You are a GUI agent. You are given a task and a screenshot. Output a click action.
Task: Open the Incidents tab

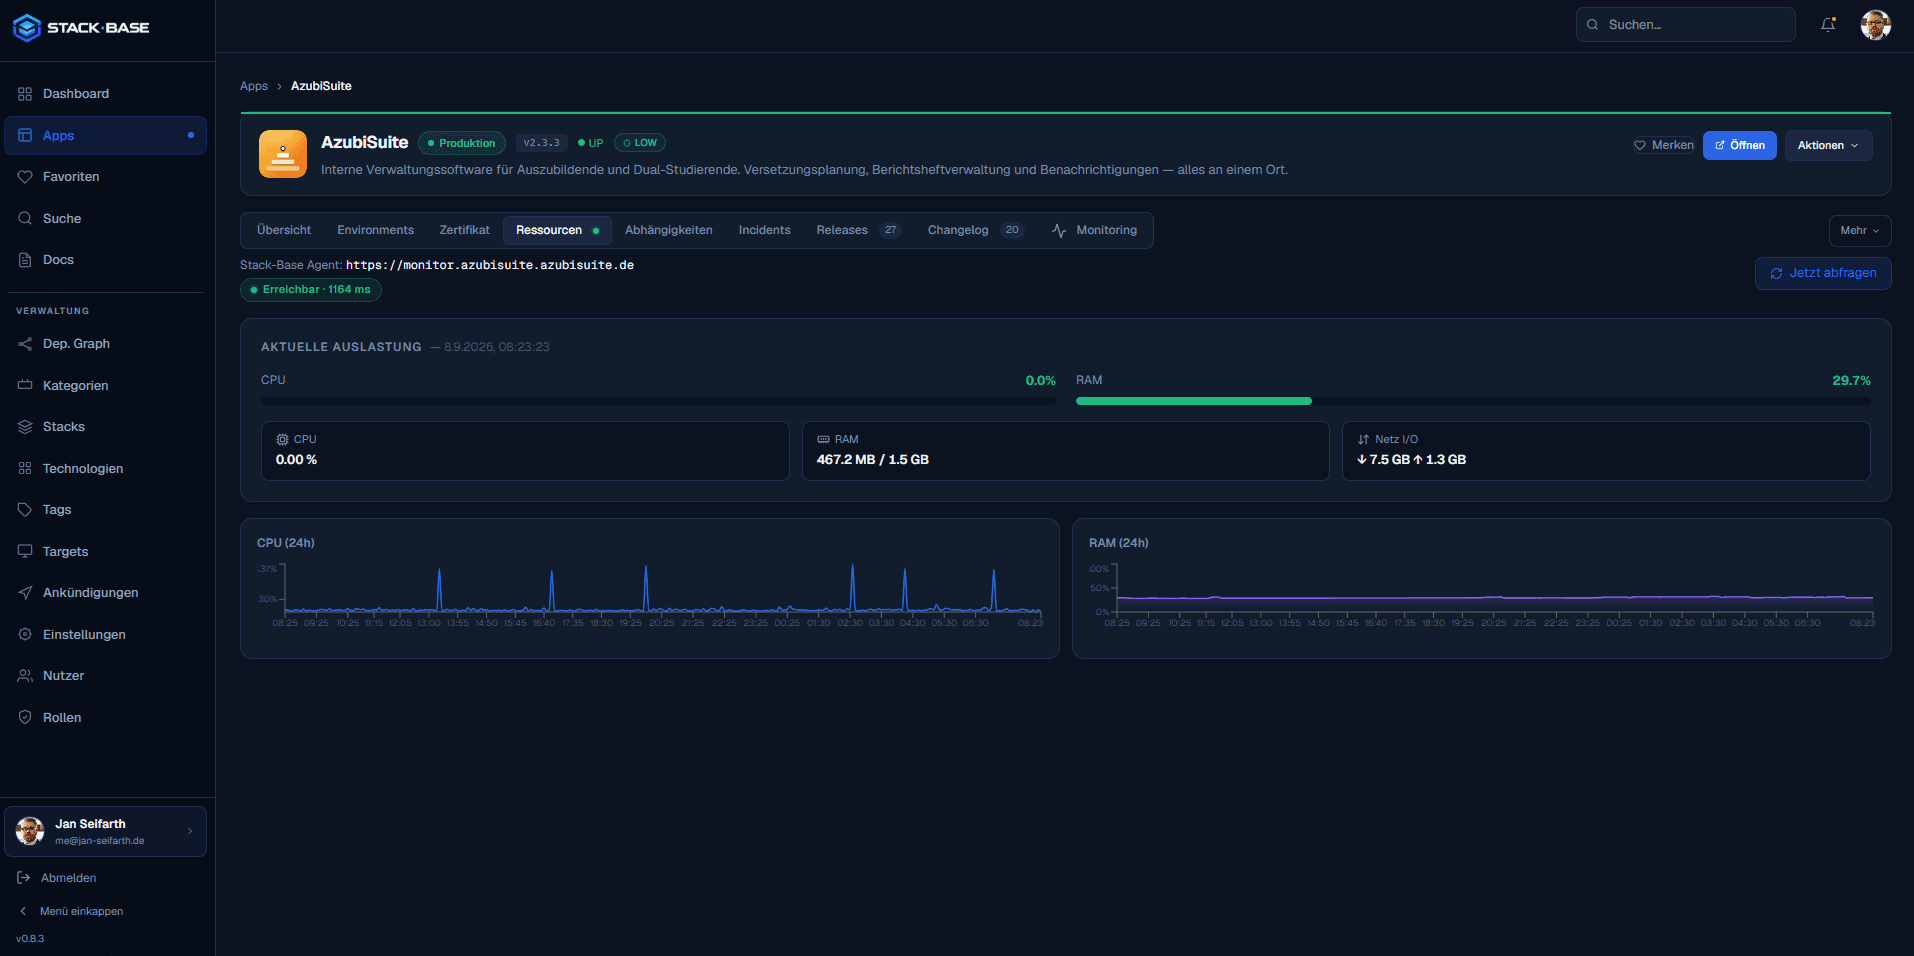click(x=765, y=230)
